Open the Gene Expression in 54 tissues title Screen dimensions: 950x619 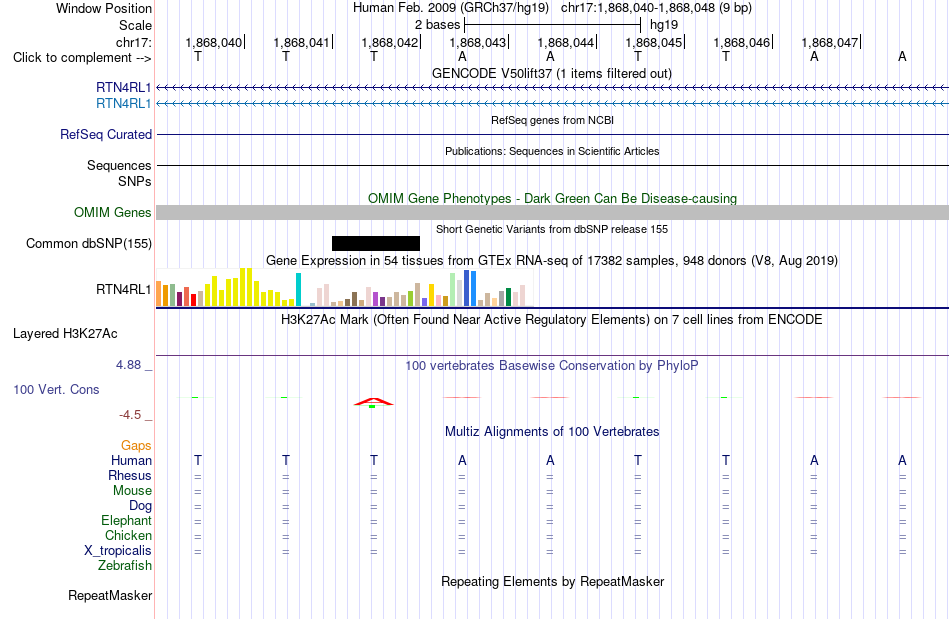(552, 260)
